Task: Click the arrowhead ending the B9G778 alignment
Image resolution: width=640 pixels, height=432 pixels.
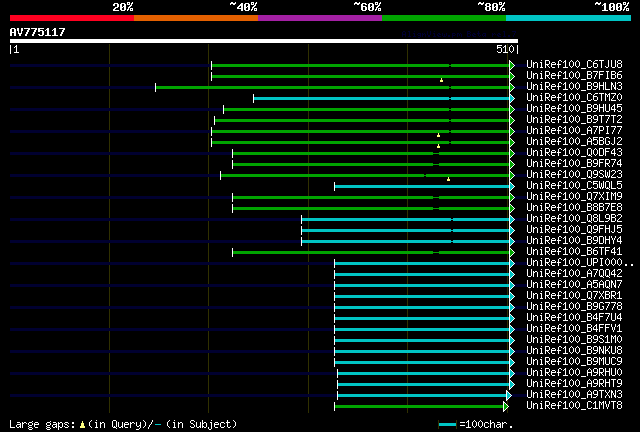Action: [x=512, y=308]
